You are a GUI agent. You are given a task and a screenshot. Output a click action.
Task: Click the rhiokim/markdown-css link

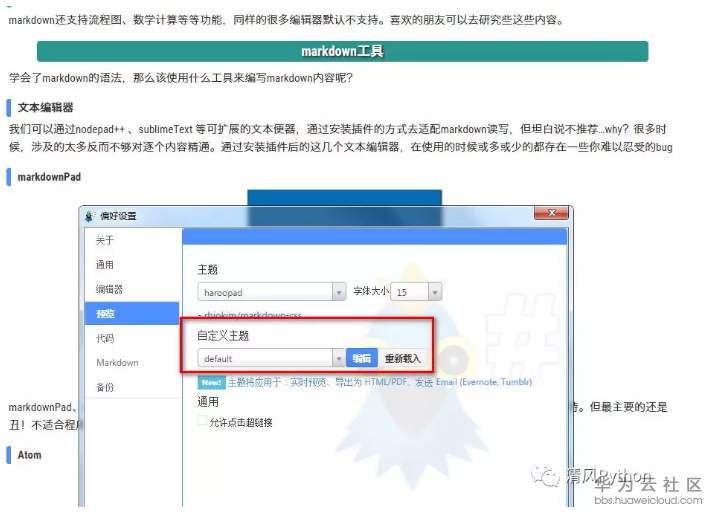[253, 315]
